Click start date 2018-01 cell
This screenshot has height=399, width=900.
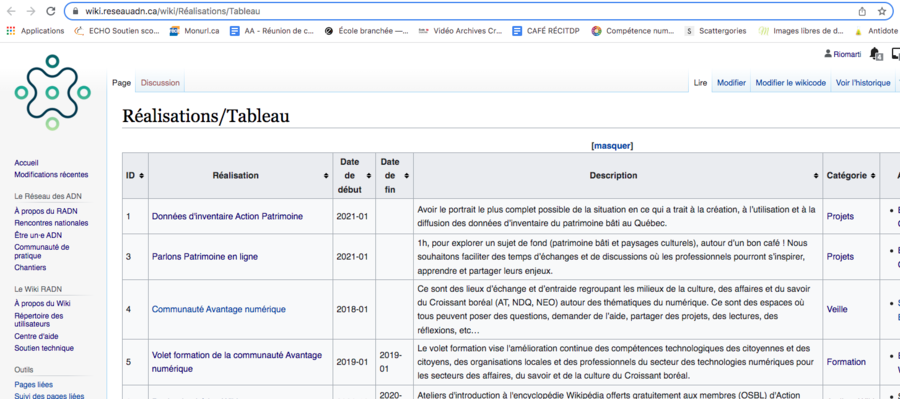(x=354, y=309)
